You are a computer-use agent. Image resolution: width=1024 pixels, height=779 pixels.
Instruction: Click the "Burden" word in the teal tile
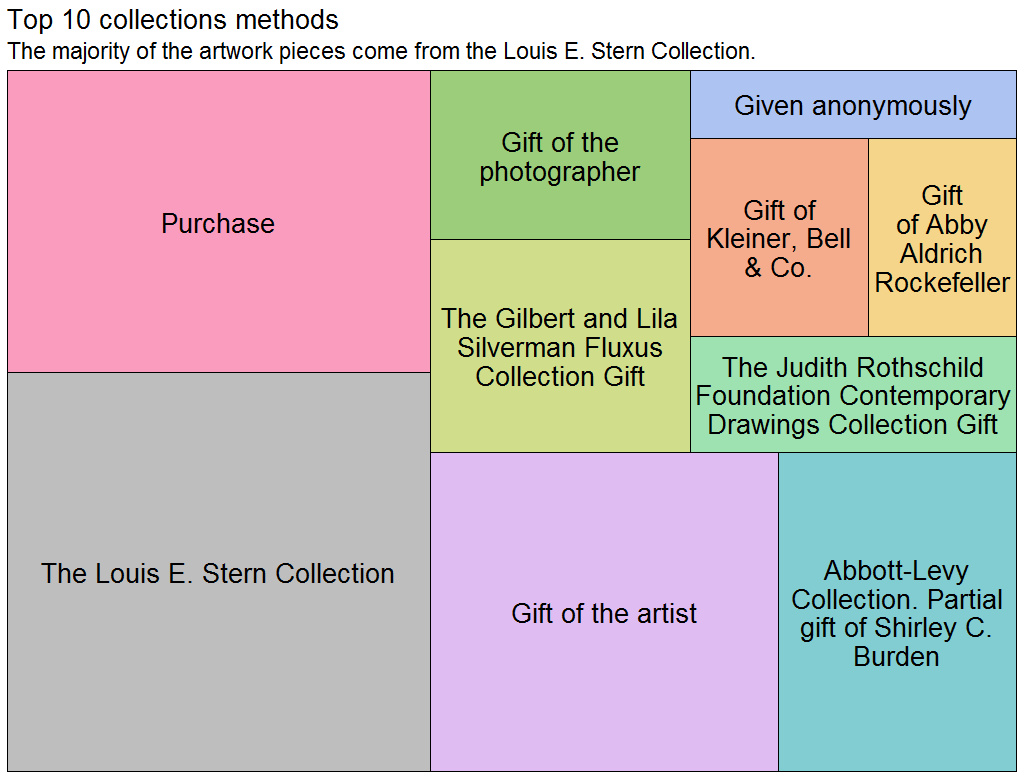pyautogui.click(x=897, y=657)
